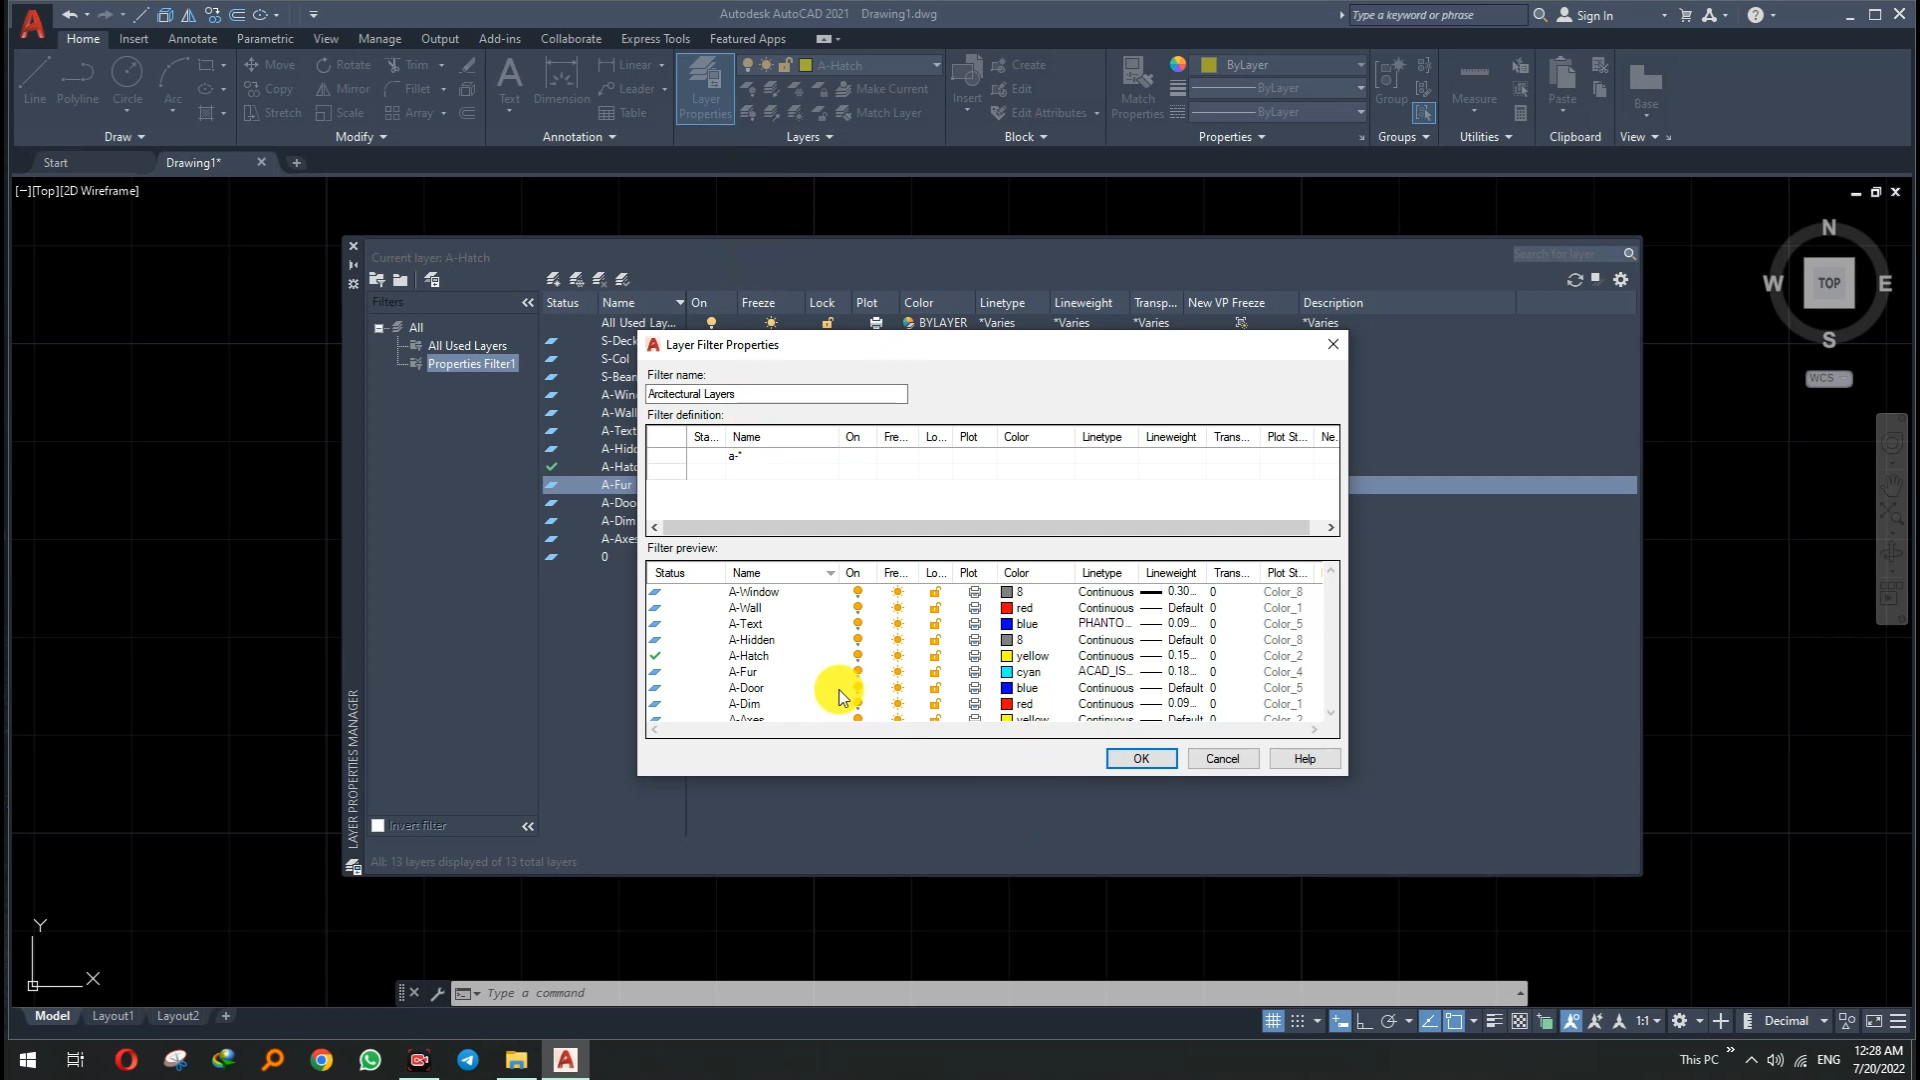Collapse the Filters pane chevrons
The width and height of the screenshot is (1920, 1080).
[x=528, y=303]
